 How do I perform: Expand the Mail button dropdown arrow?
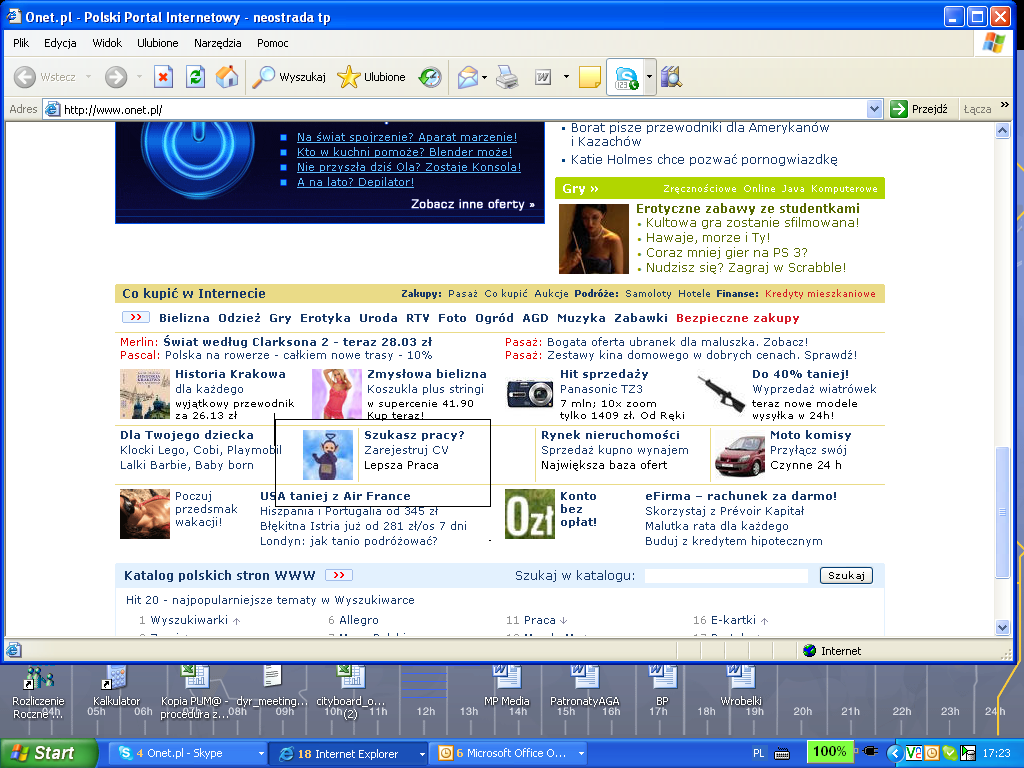(x=485, y=77)
